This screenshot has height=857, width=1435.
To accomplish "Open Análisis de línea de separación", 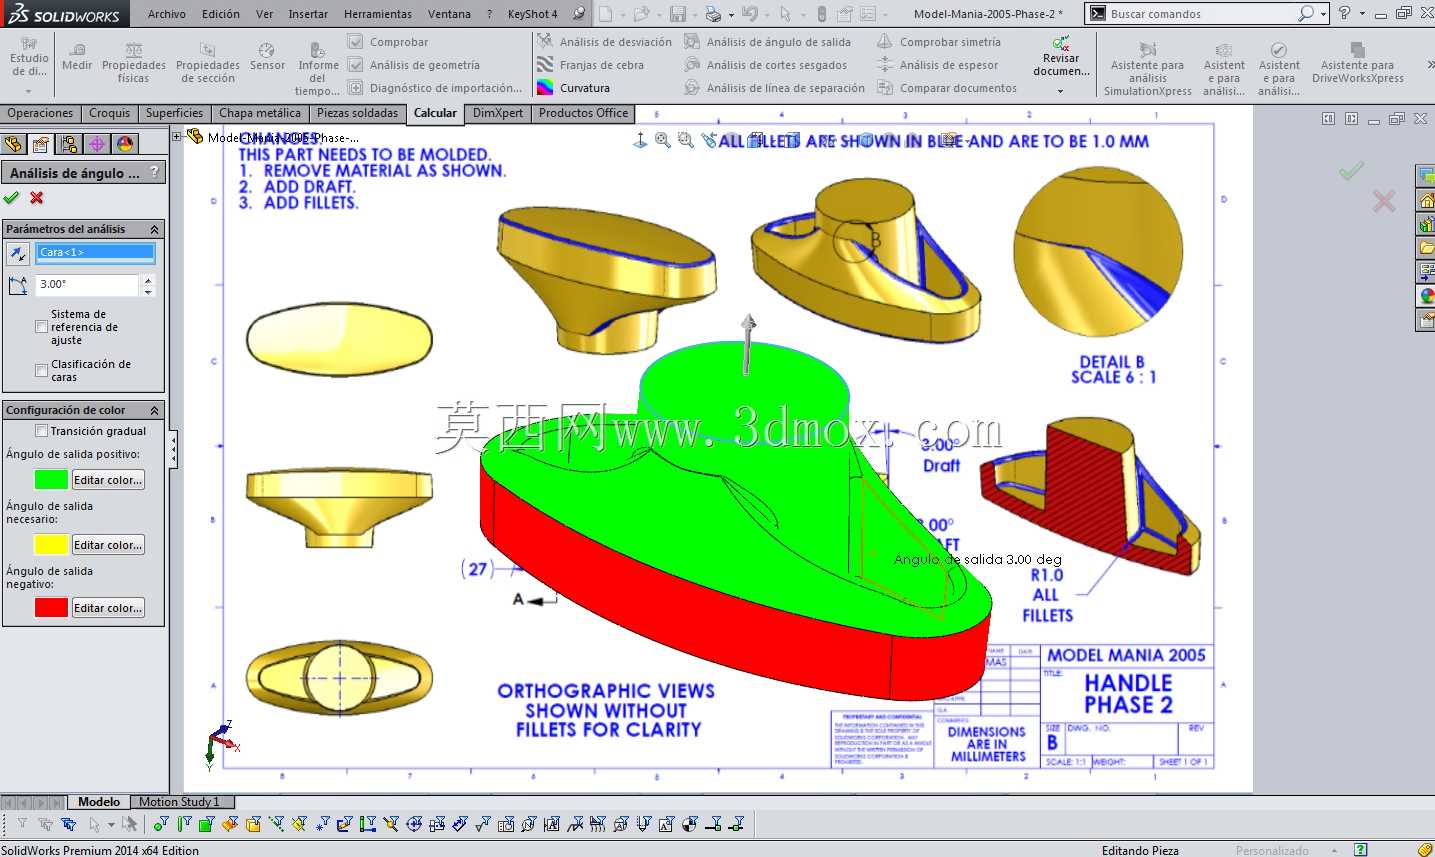I will (x=775, y=88).
